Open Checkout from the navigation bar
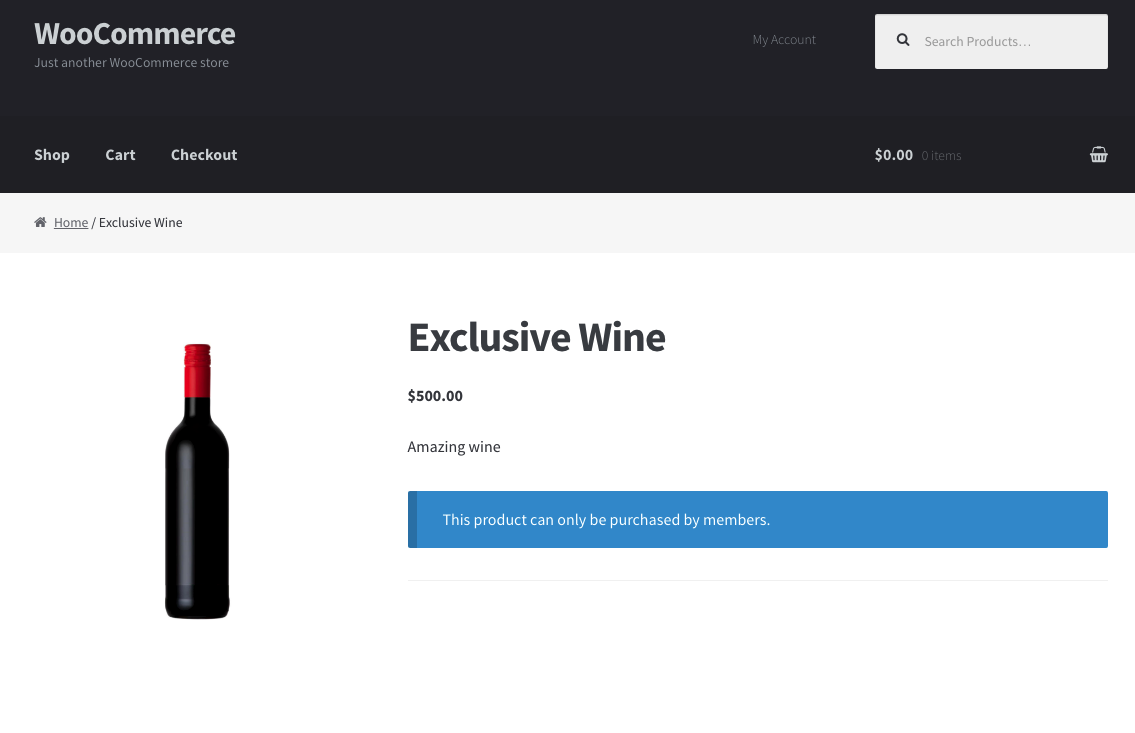The width and height of the screenshot is (1135, 733). click(203, 155)
